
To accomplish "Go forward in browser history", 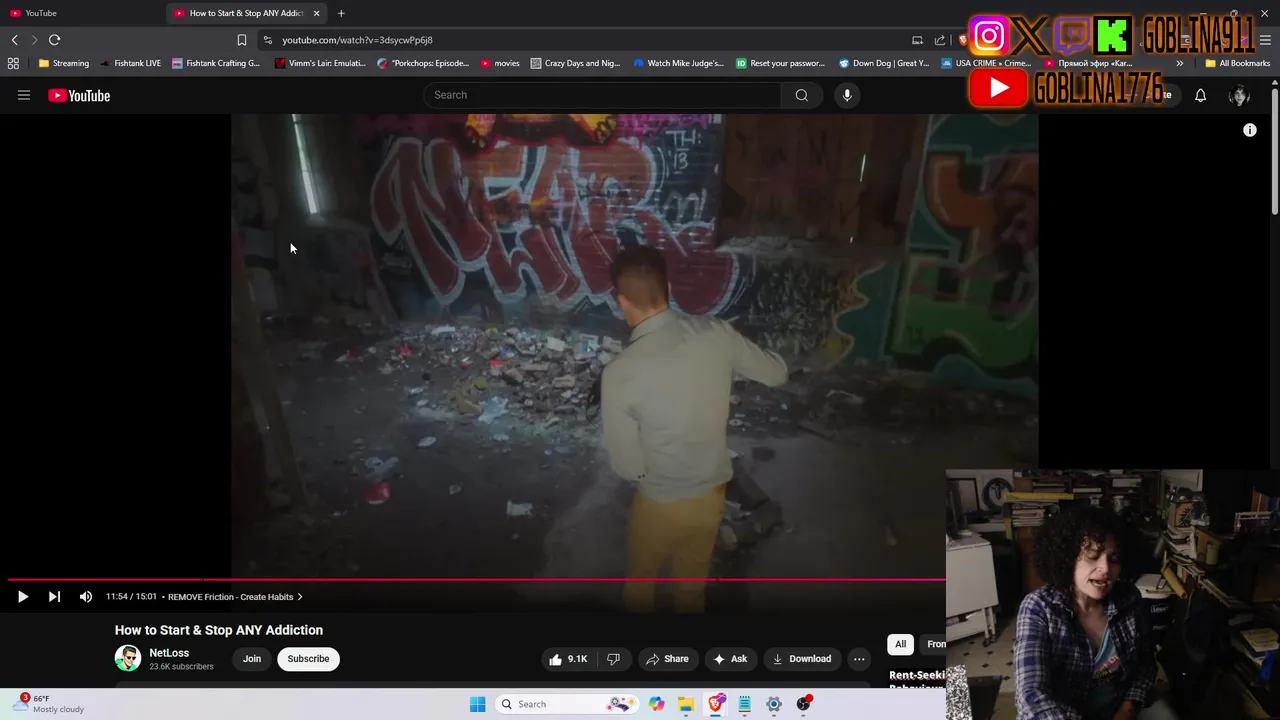I will point(34,40).
